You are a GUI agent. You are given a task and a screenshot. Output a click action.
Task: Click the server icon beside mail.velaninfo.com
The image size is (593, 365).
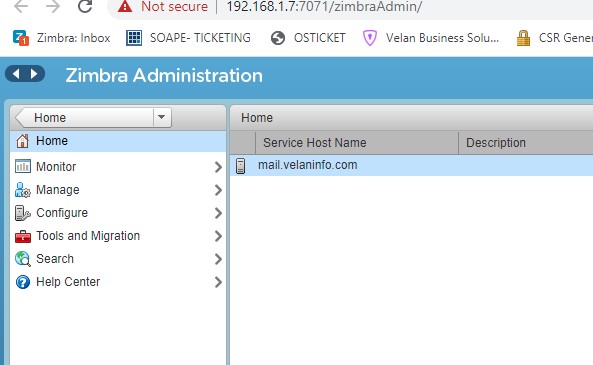(240, 166)
